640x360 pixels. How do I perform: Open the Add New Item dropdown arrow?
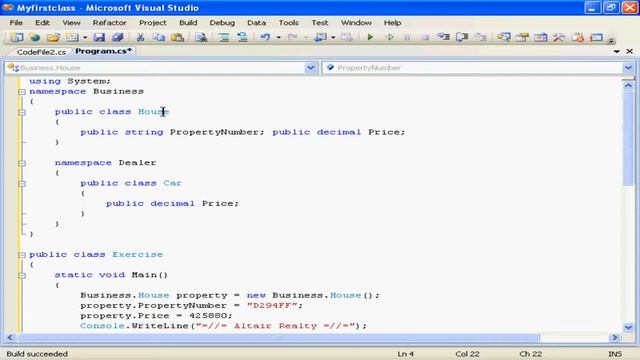[85, 38]
